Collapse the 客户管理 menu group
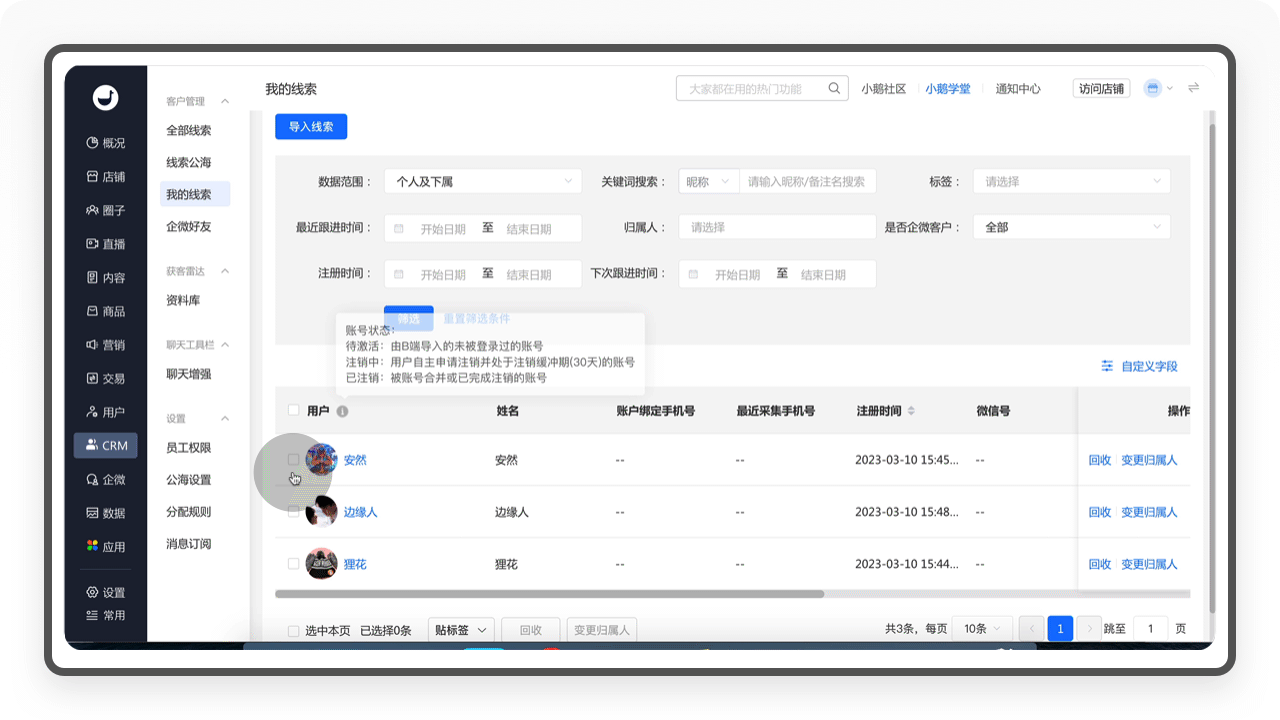 tap(225, 102)
